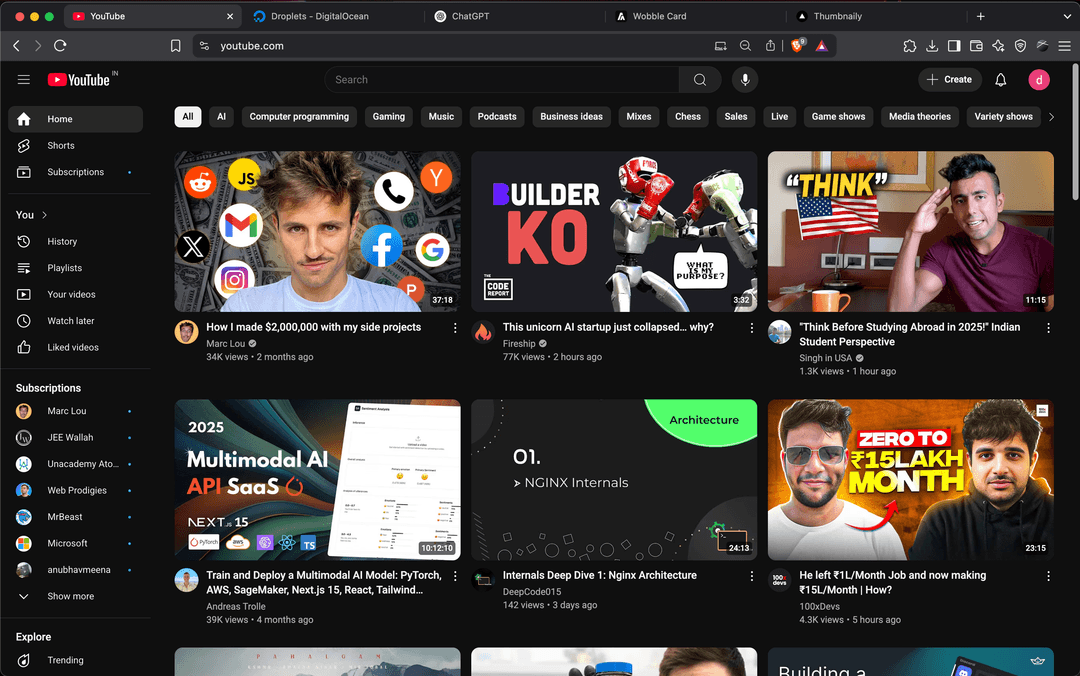This screenshot has height=676, width=1080.
Task: Open the account avatar menu
Action: pos(1039,80)
